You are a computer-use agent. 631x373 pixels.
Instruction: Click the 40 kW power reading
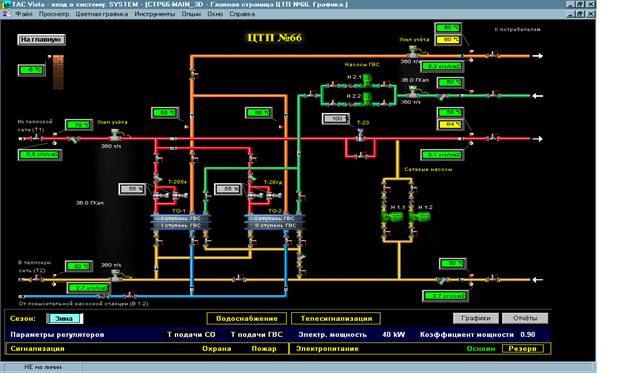[393, 334]
